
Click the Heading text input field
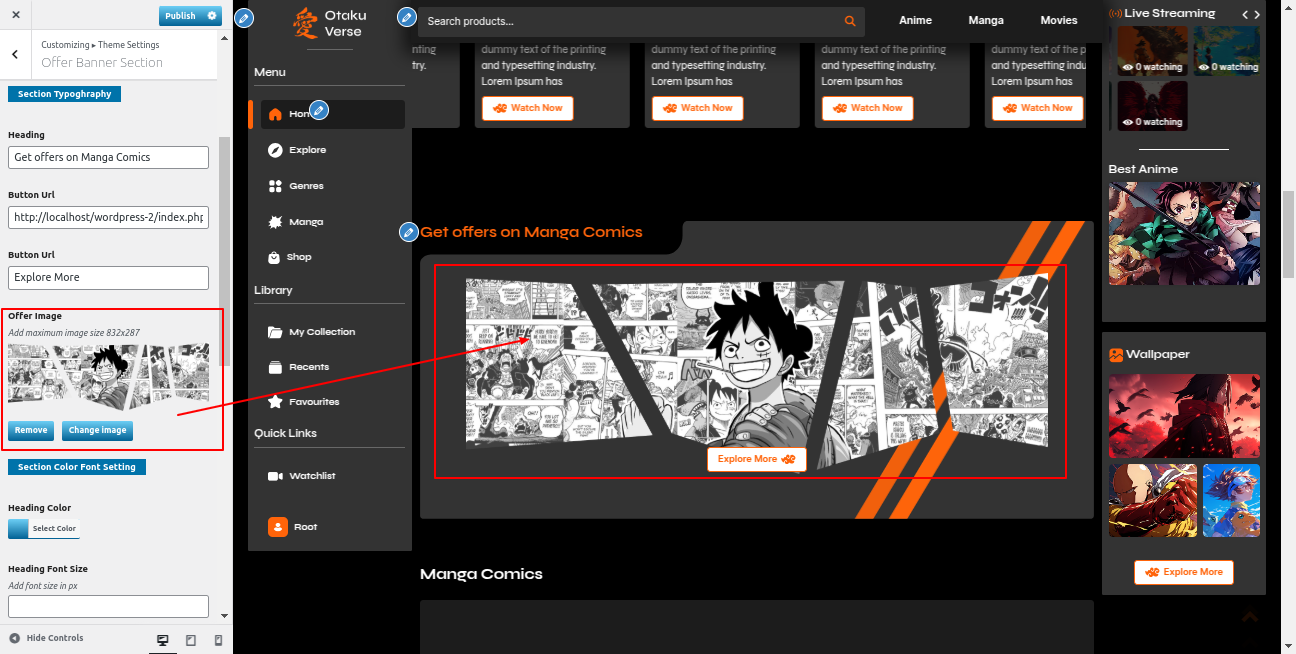[108, 157]
